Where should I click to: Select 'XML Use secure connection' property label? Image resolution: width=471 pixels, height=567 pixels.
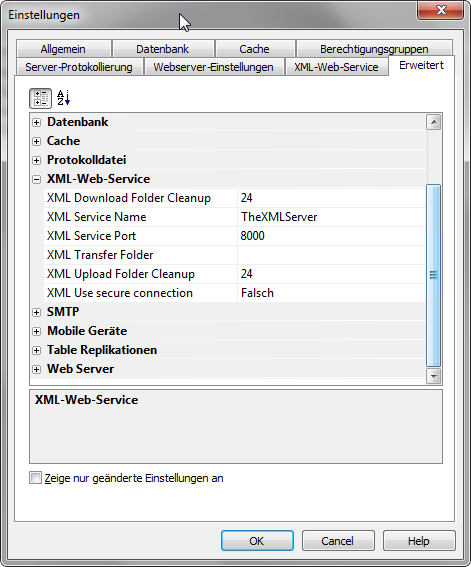(x=120, y=293)
